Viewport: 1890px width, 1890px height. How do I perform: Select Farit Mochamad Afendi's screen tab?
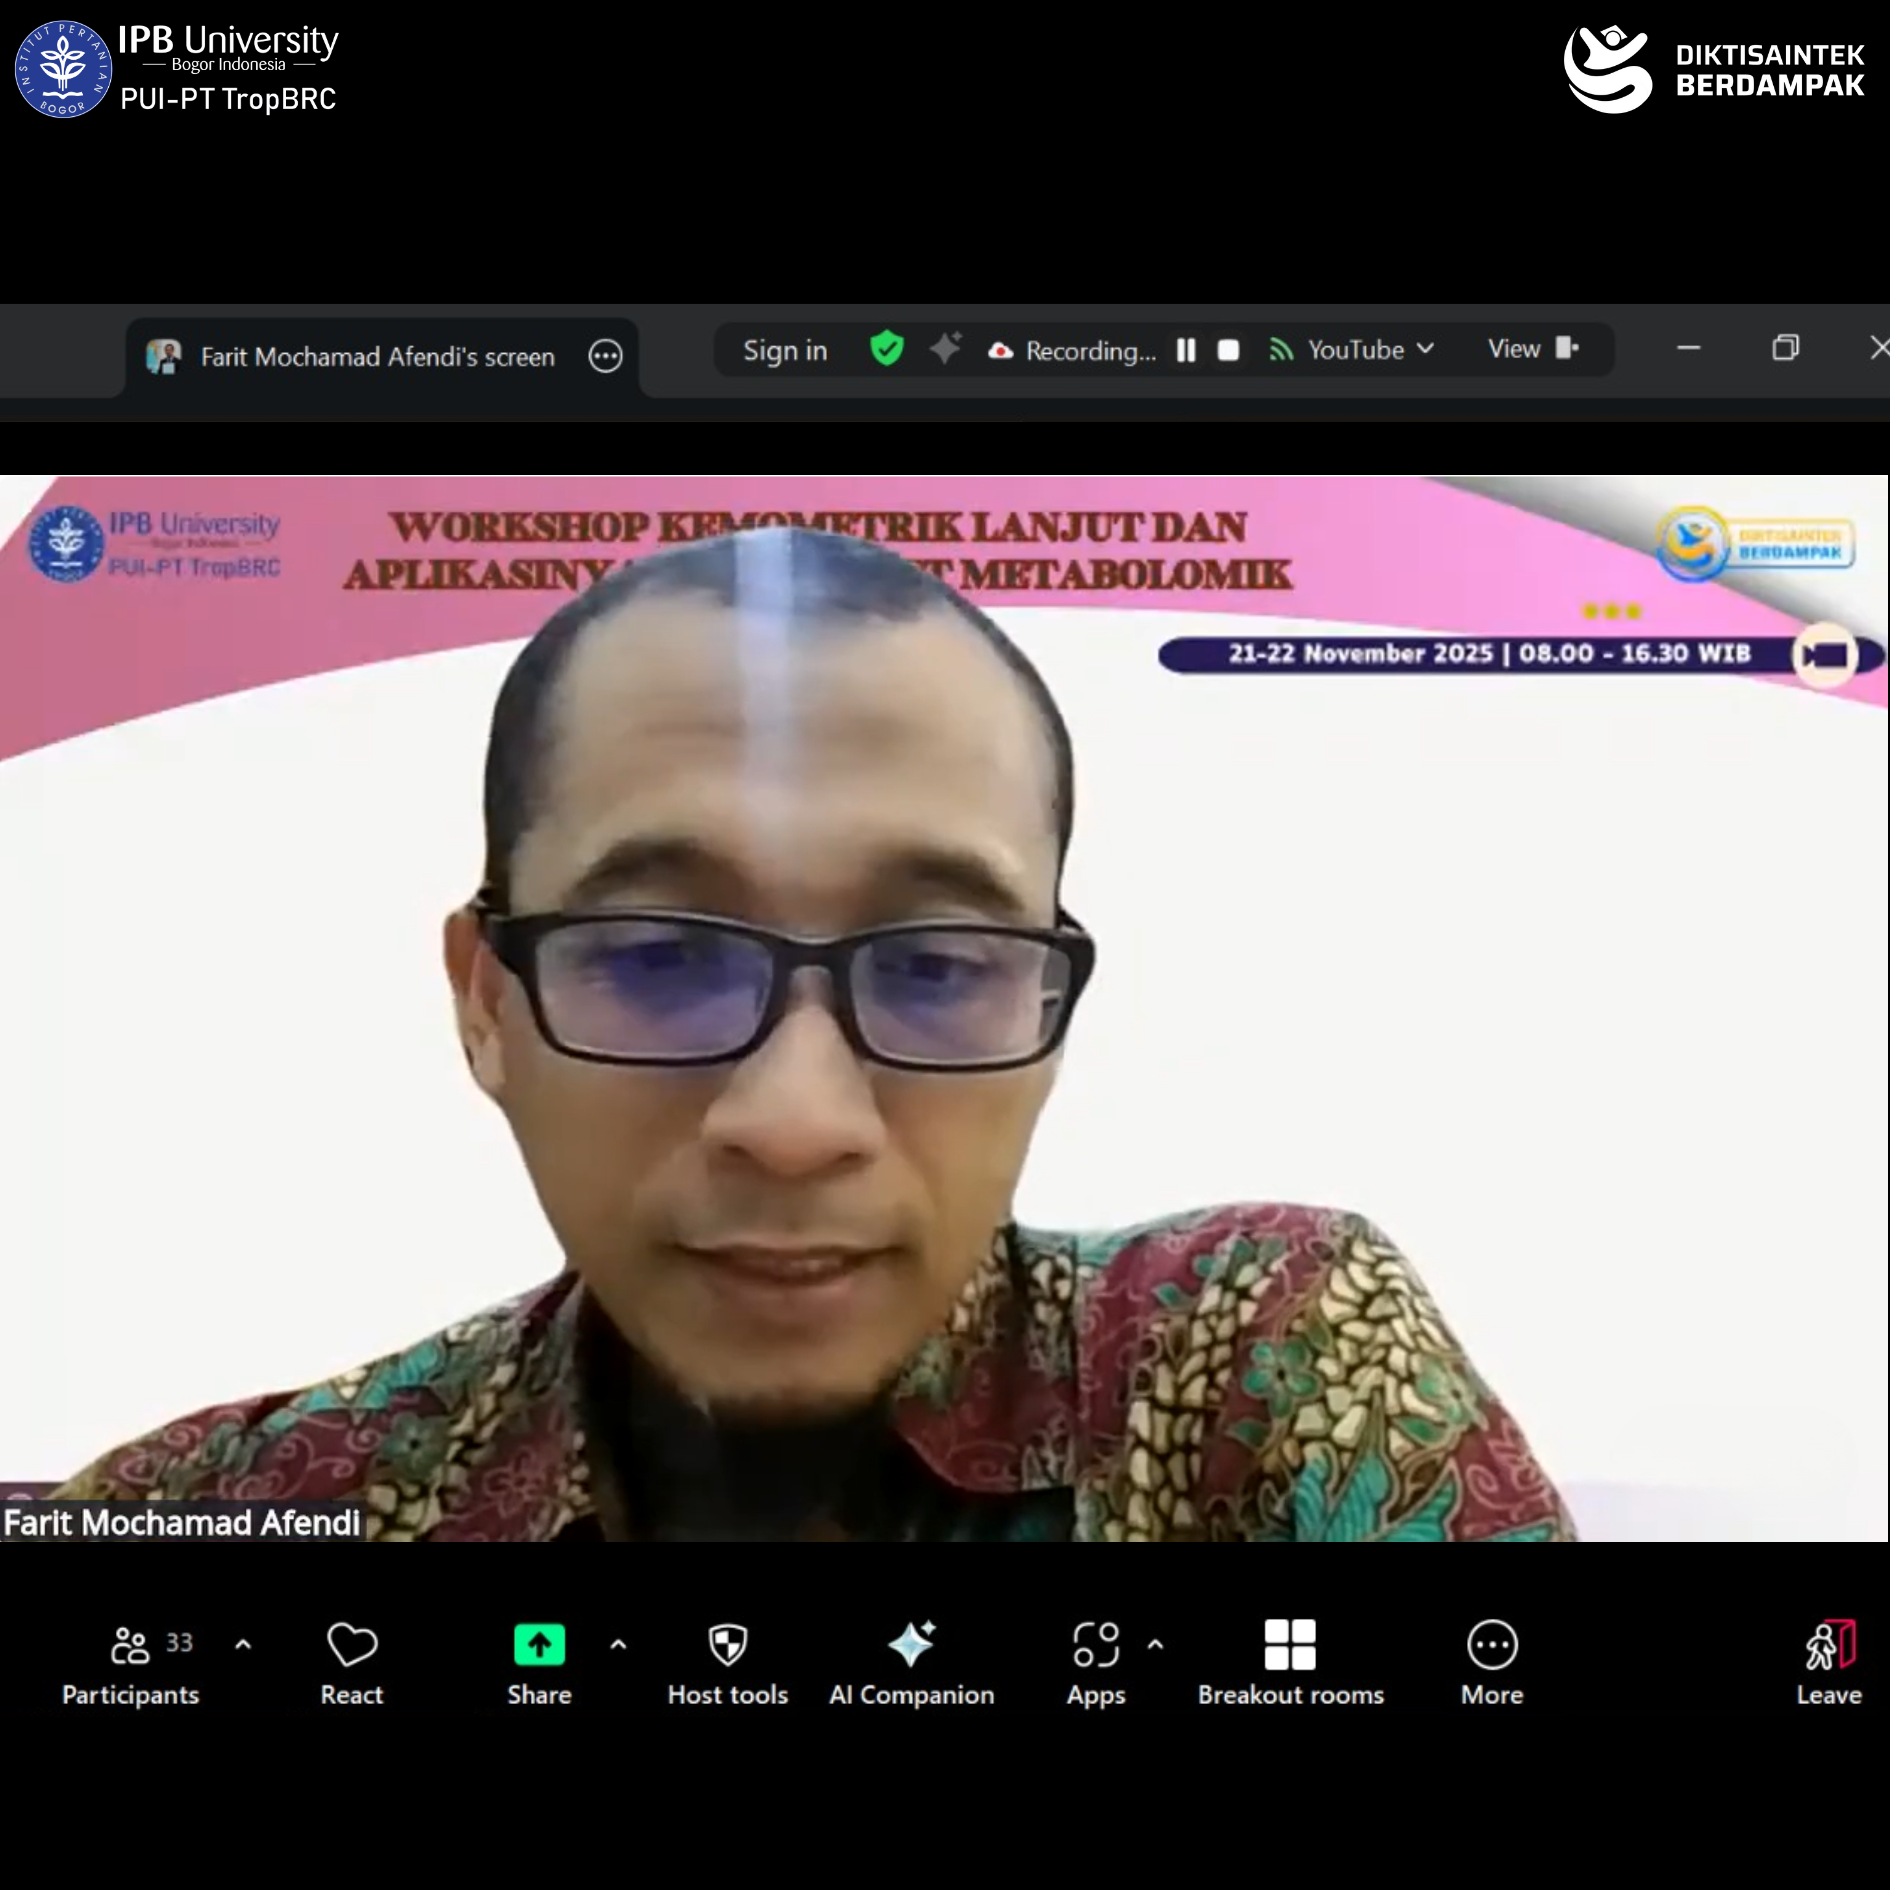[x=360, y=357]
